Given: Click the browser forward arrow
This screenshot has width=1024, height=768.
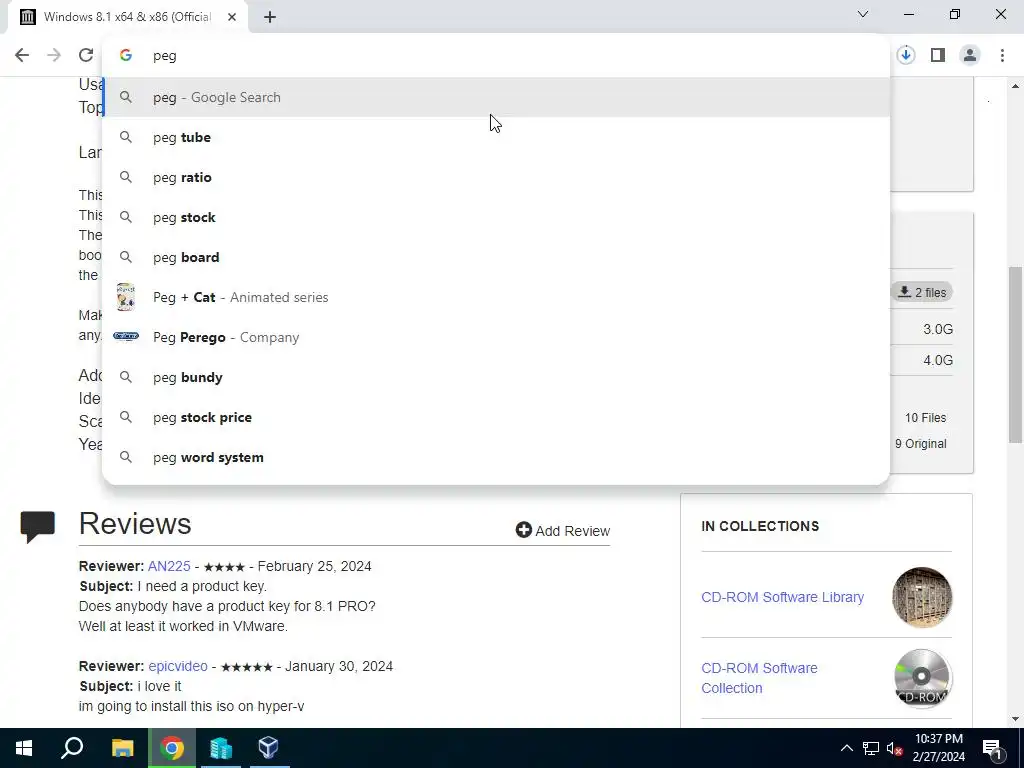Looking at the screenshot, I should pyautogui.click(x=54, y=56).
